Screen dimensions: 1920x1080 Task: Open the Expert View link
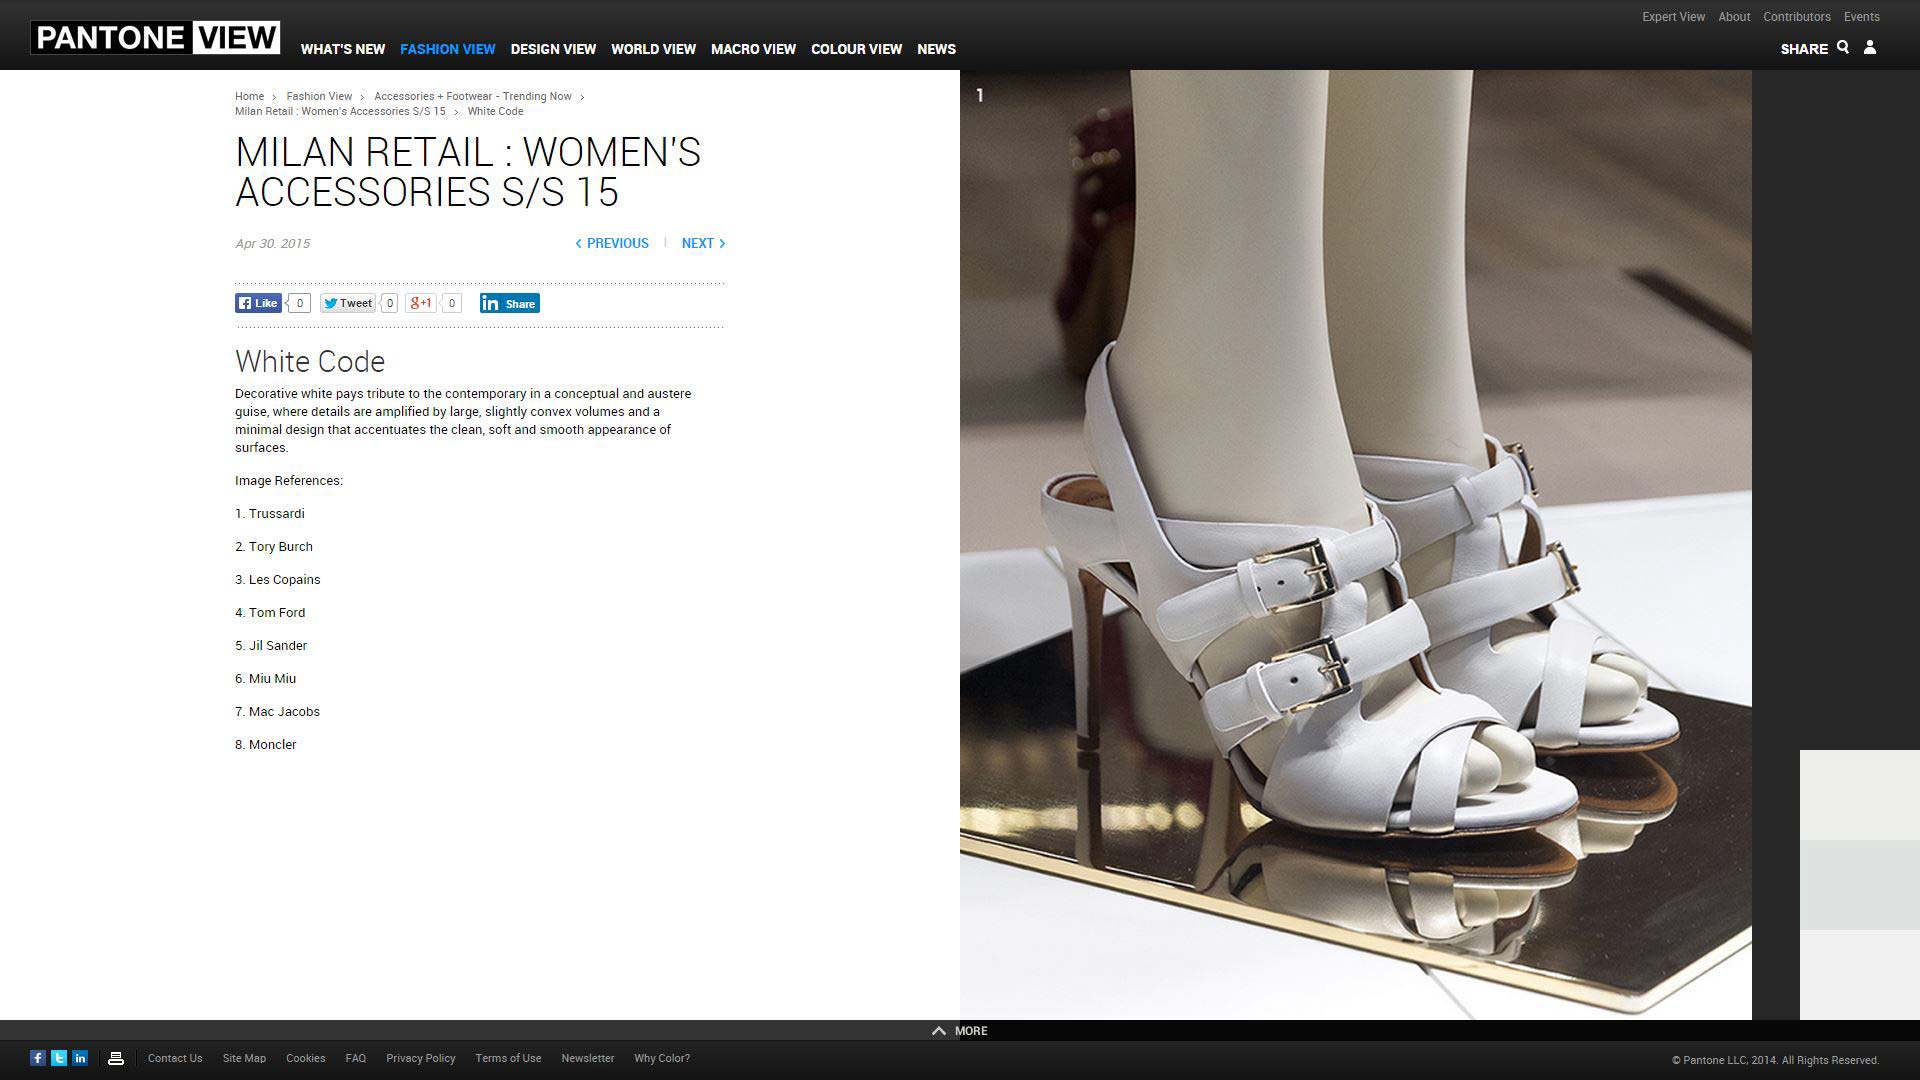tap(1674, 17)
